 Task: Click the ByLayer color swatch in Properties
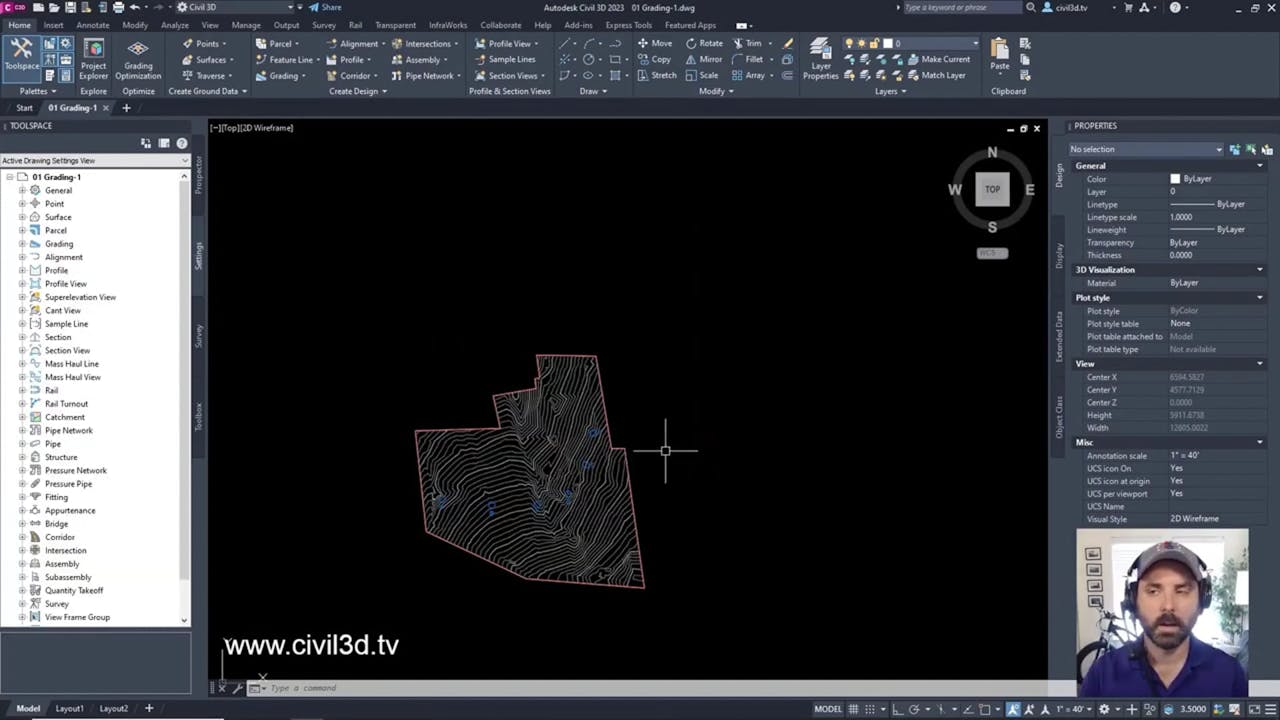point(1175,178)
